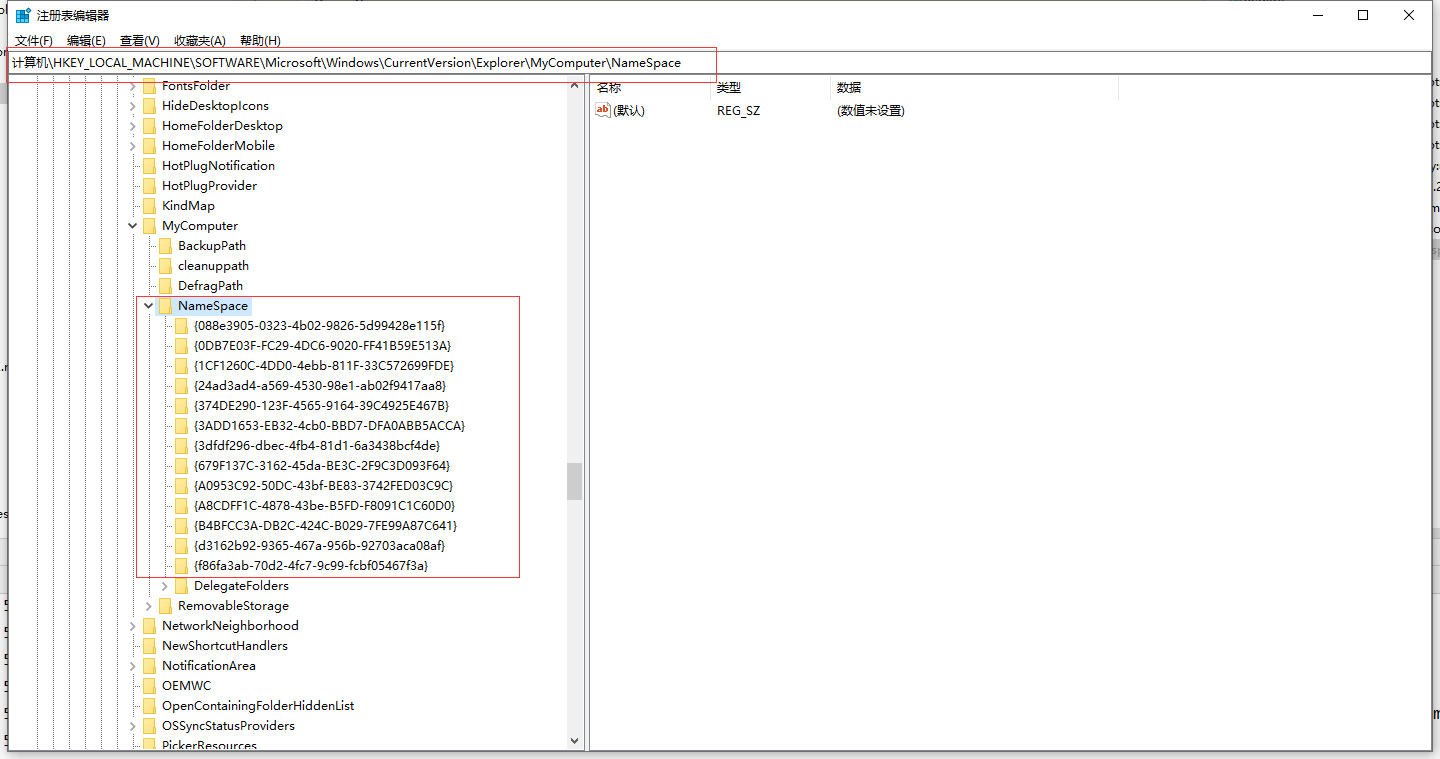The width and height of the screenshot is (1440, 759).
Task: Expand the DelegateFolders node
Action: coord(164,585)
